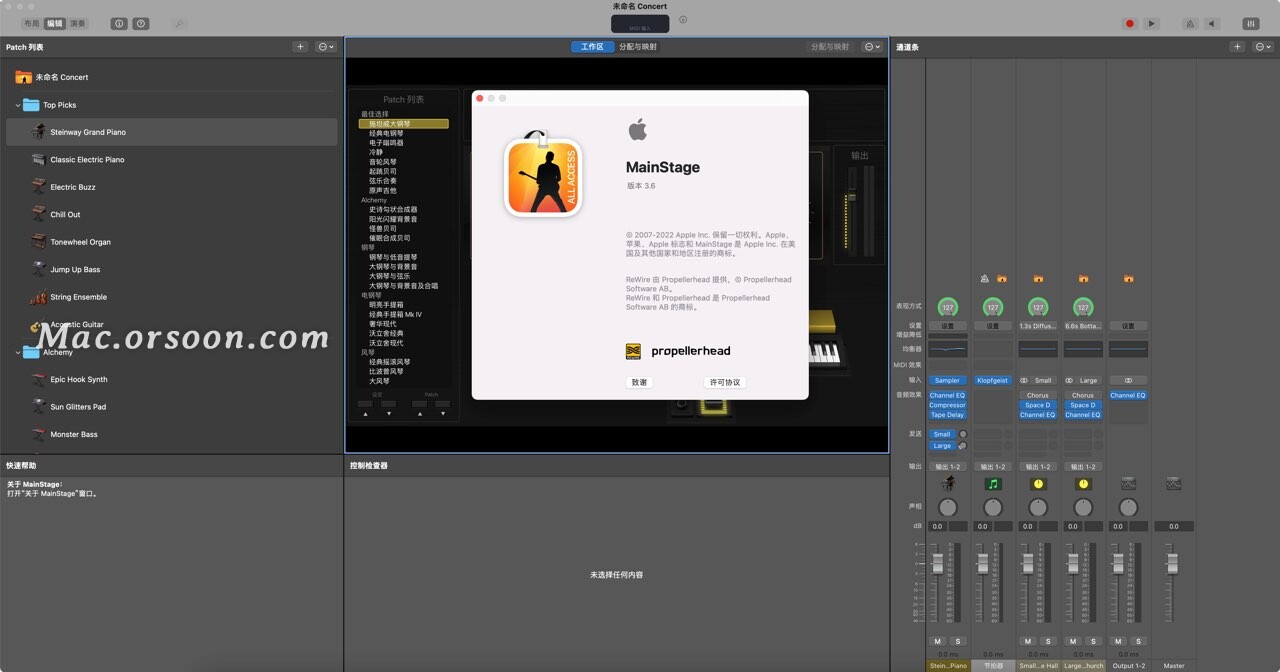1280x672 pixels.
Task: Click the mixer channel strips toolbar icon
Action: (x=1251, y=23)
